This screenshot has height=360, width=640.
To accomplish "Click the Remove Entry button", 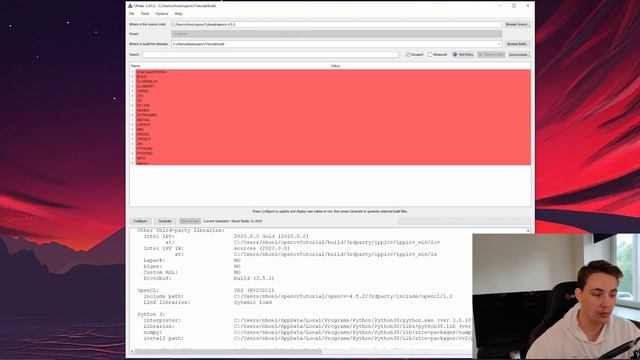I will tap(491, 54).
